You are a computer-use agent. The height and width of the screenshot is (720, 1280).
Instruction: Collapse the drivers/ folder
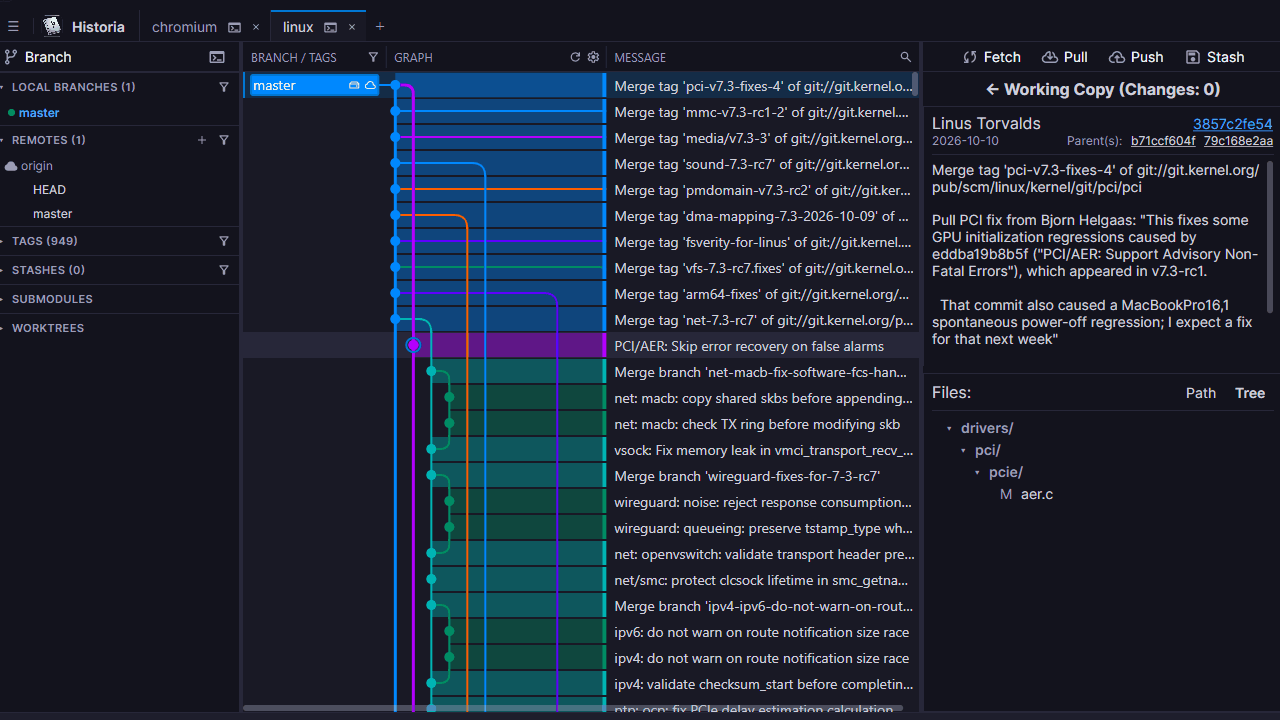pyautogui.click(x=950, y=428)
